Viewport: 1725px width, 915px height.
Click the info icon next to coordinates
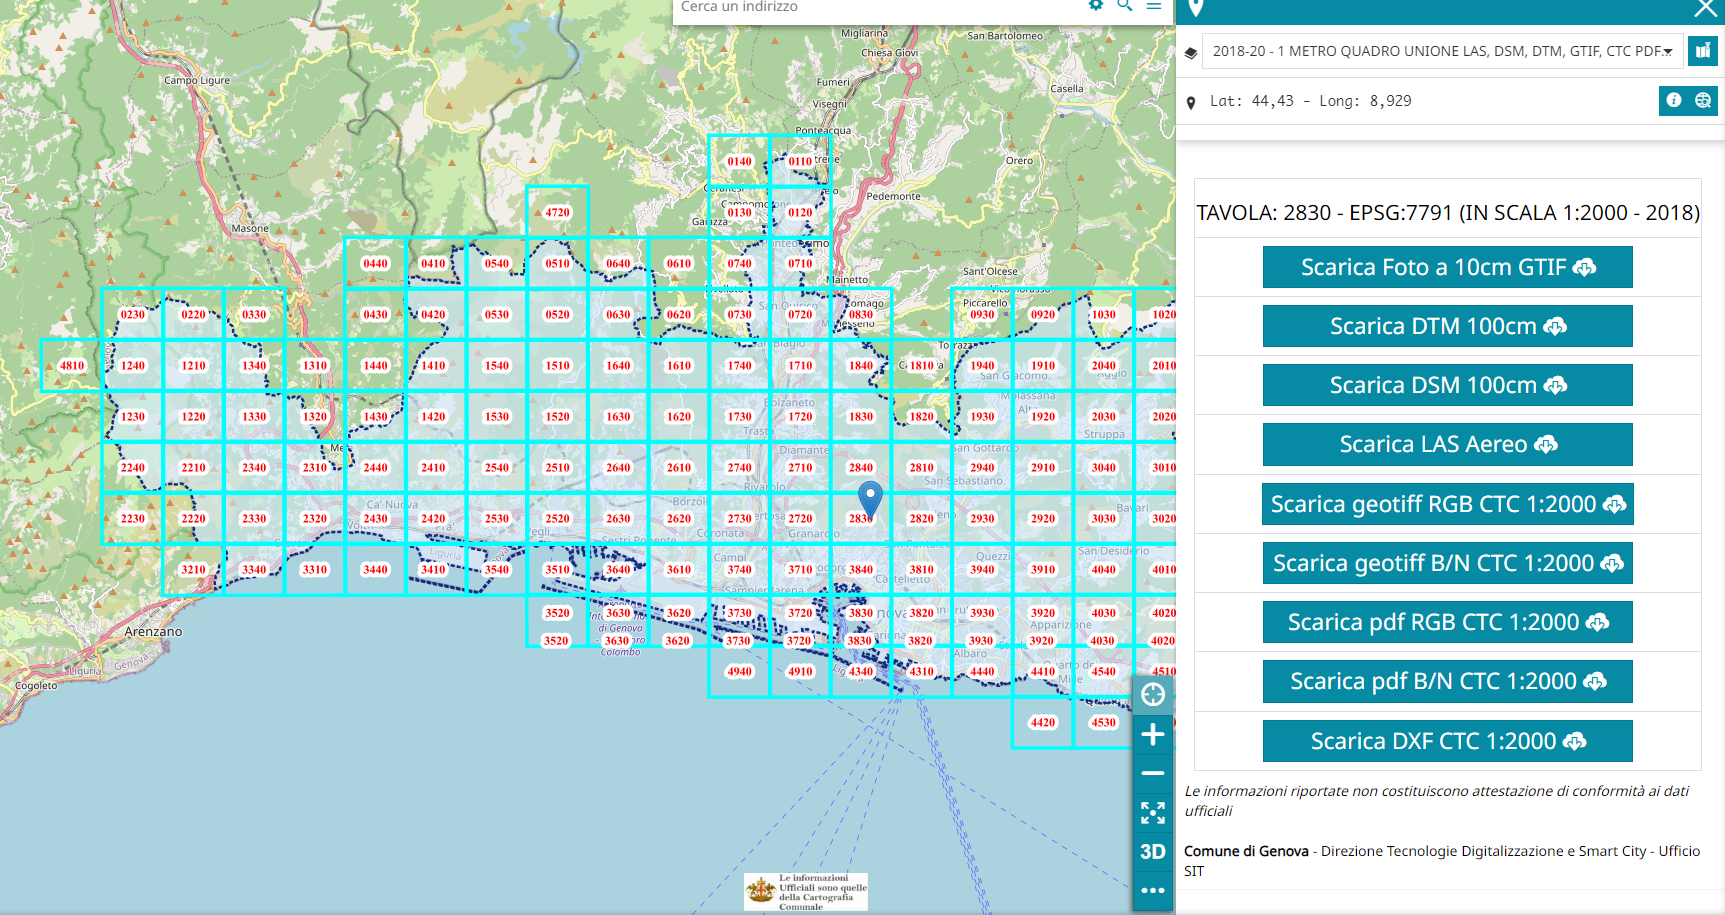tap(1674, 100)
